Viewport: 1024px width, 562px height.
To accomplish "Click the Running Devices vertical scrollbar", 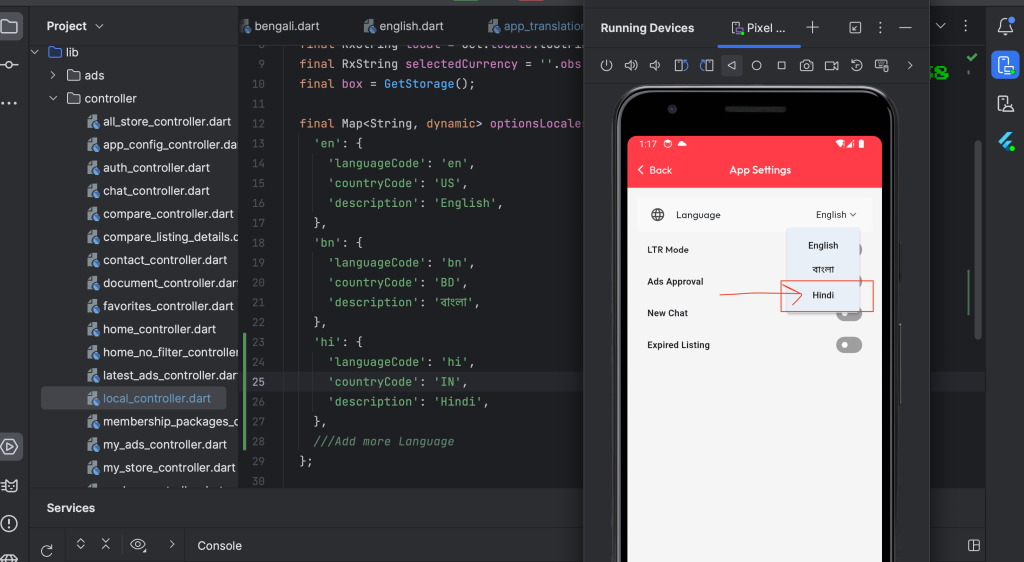I will tap(978, 240).
